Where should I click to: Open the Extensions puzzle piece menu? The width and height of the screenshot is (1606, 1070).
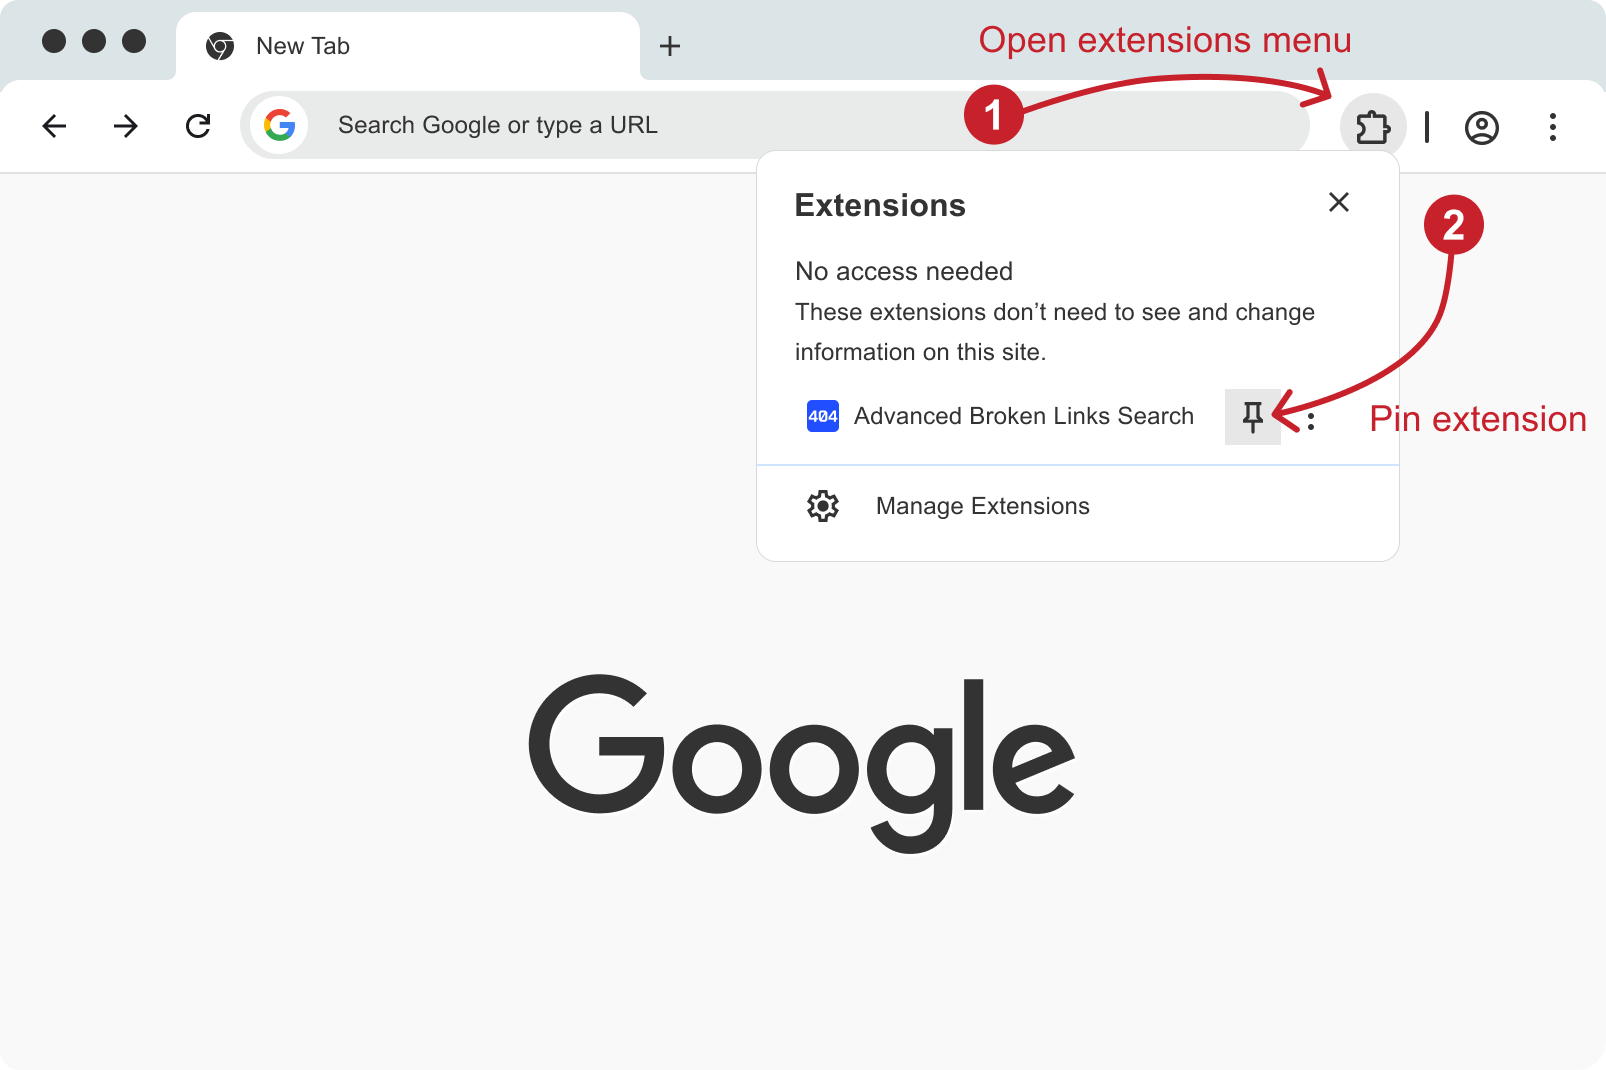coord(1374,126)
